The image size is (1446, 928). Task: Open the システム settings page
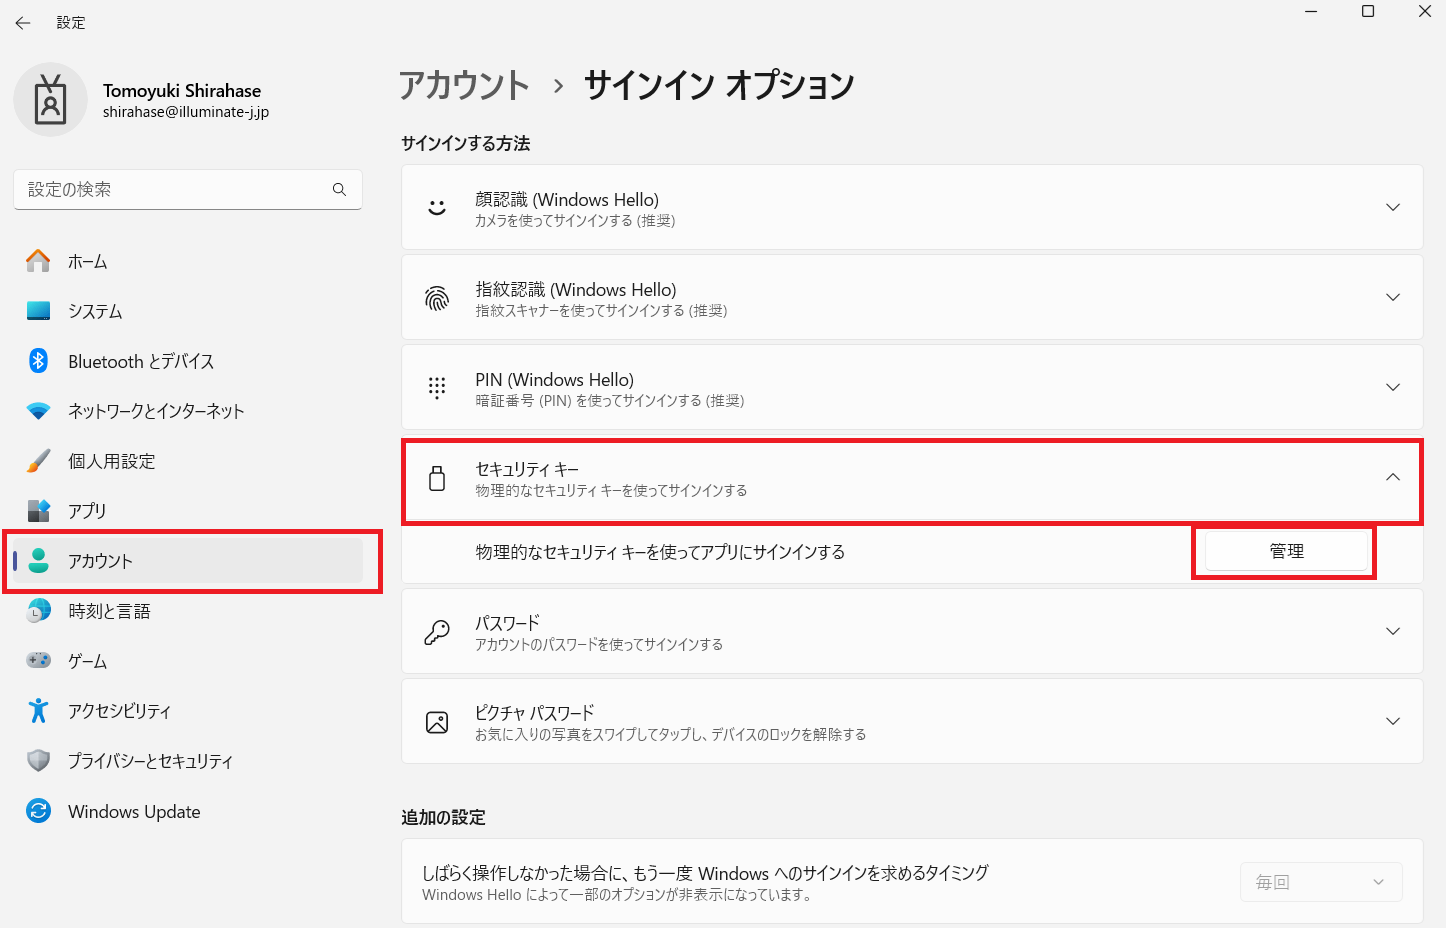[188, 311]
